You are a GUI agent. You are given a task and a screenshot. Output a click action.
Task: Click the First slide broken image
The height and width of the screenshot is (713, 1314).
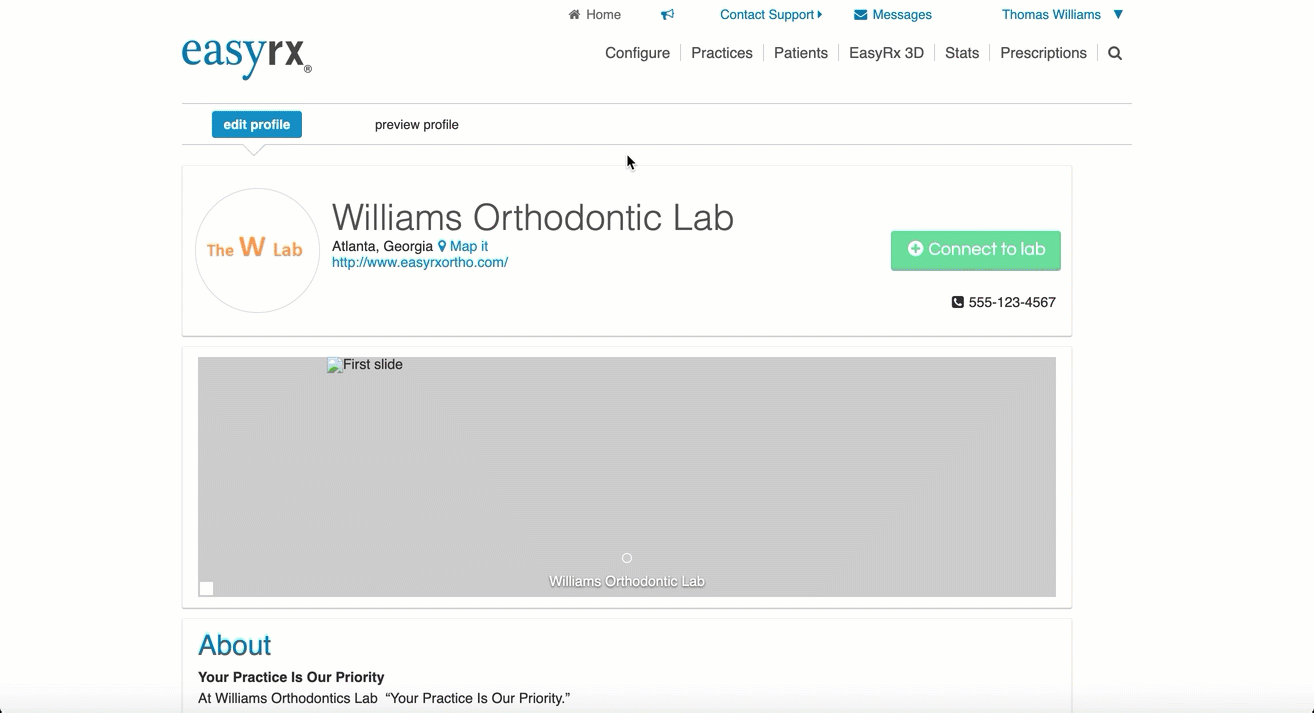click(365, 365)
